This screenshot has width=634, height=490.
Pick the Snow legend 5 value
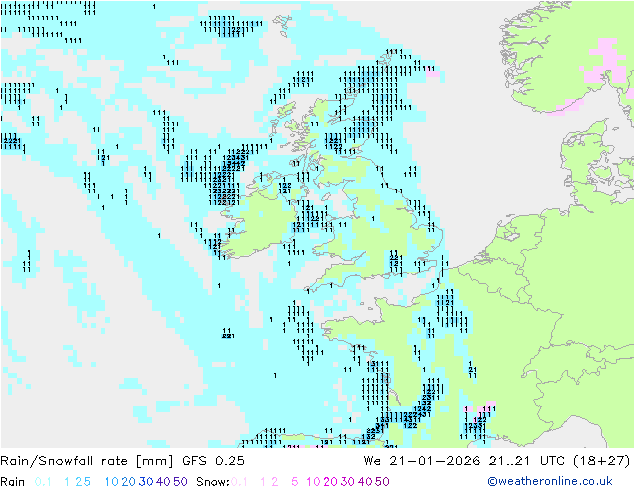pos(295,482)
